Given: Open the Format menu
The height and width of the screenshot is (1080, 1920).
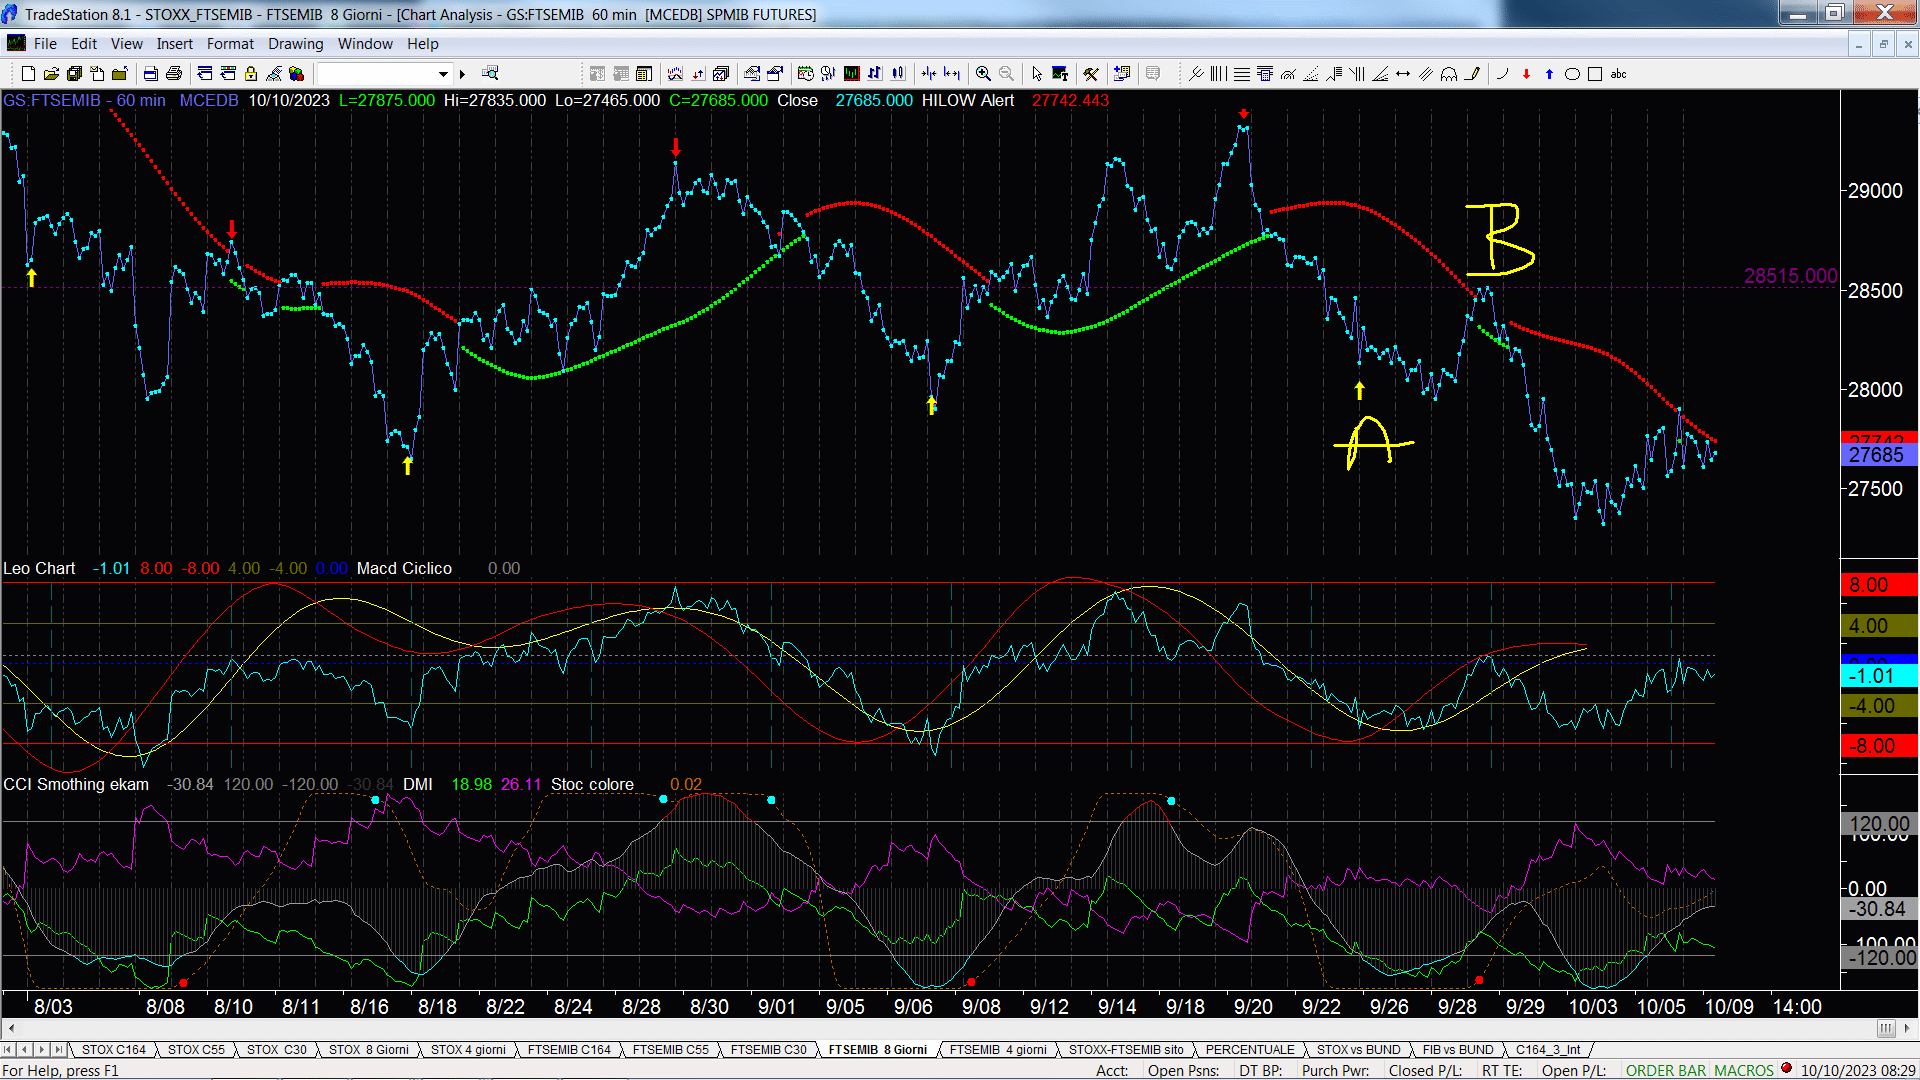Looking at the screenshot, I should (x=230, y=44).
